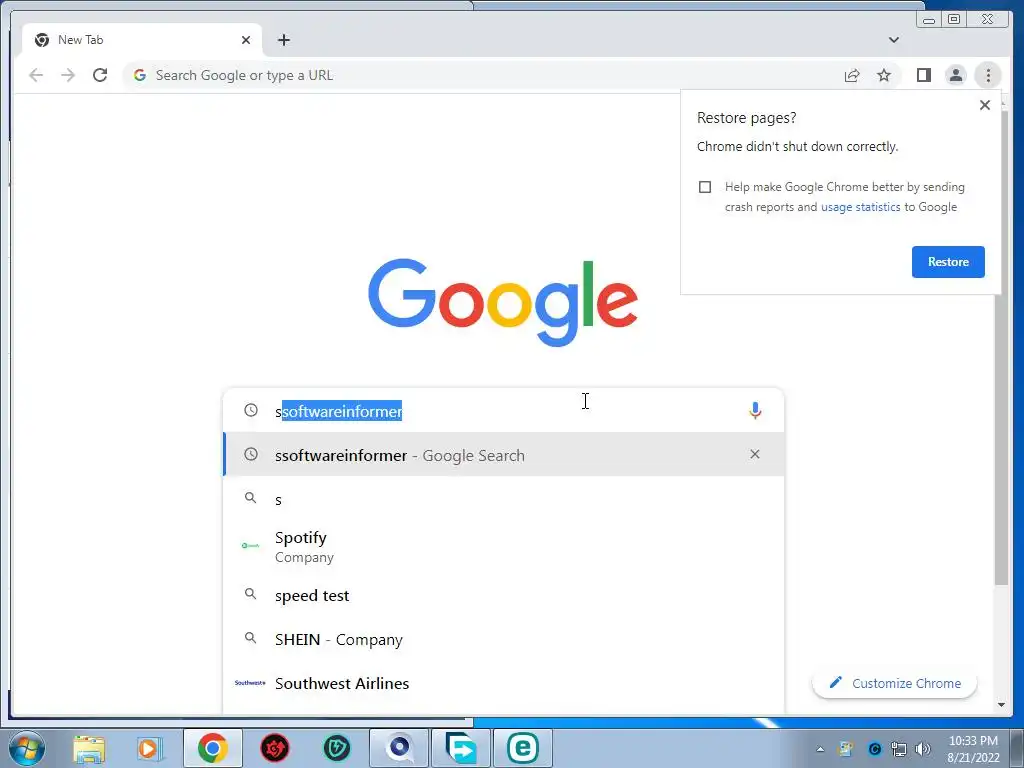Open the Chrome side panel
1024x768 pixels.
923,75
